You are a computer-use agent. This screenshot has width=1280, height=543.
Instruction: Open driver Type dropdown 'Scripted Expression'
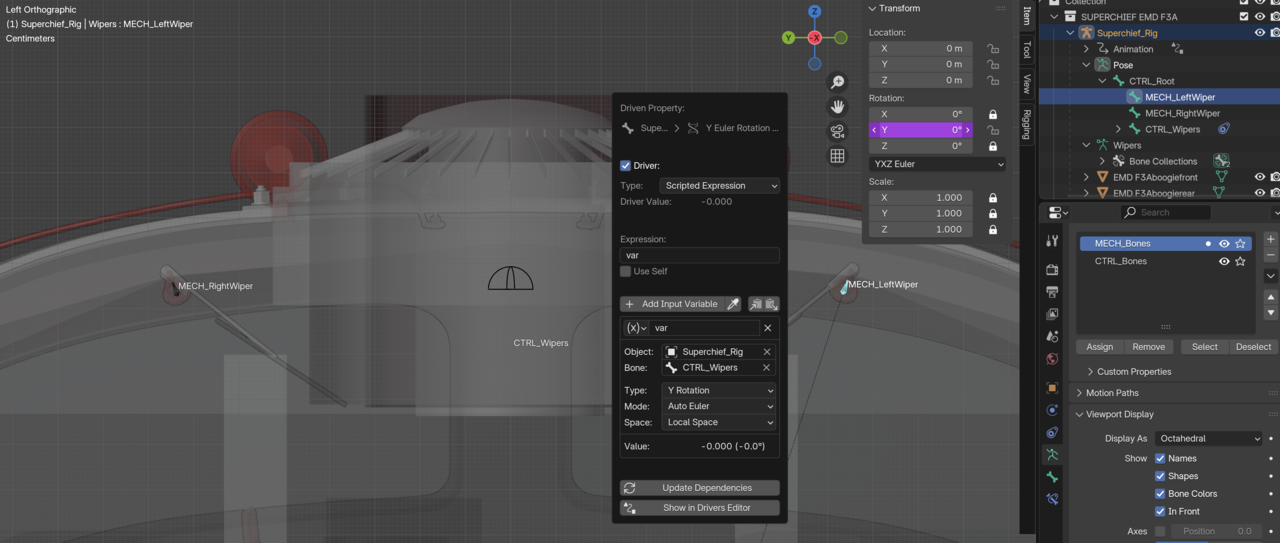719,186
